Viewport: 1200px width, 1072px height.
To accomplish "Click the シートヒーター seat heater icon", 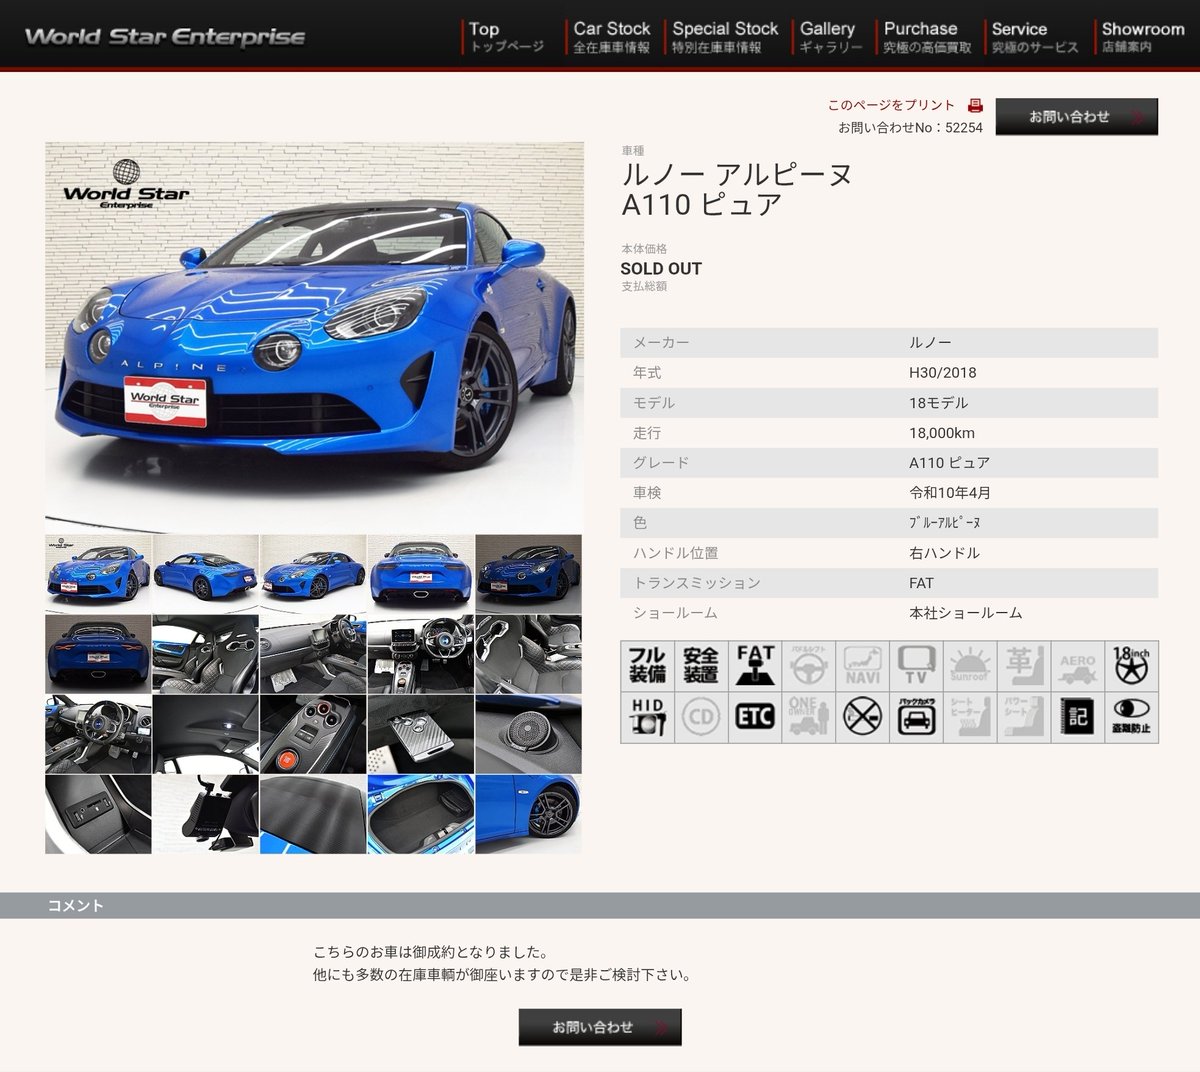I will click(970, 717).
